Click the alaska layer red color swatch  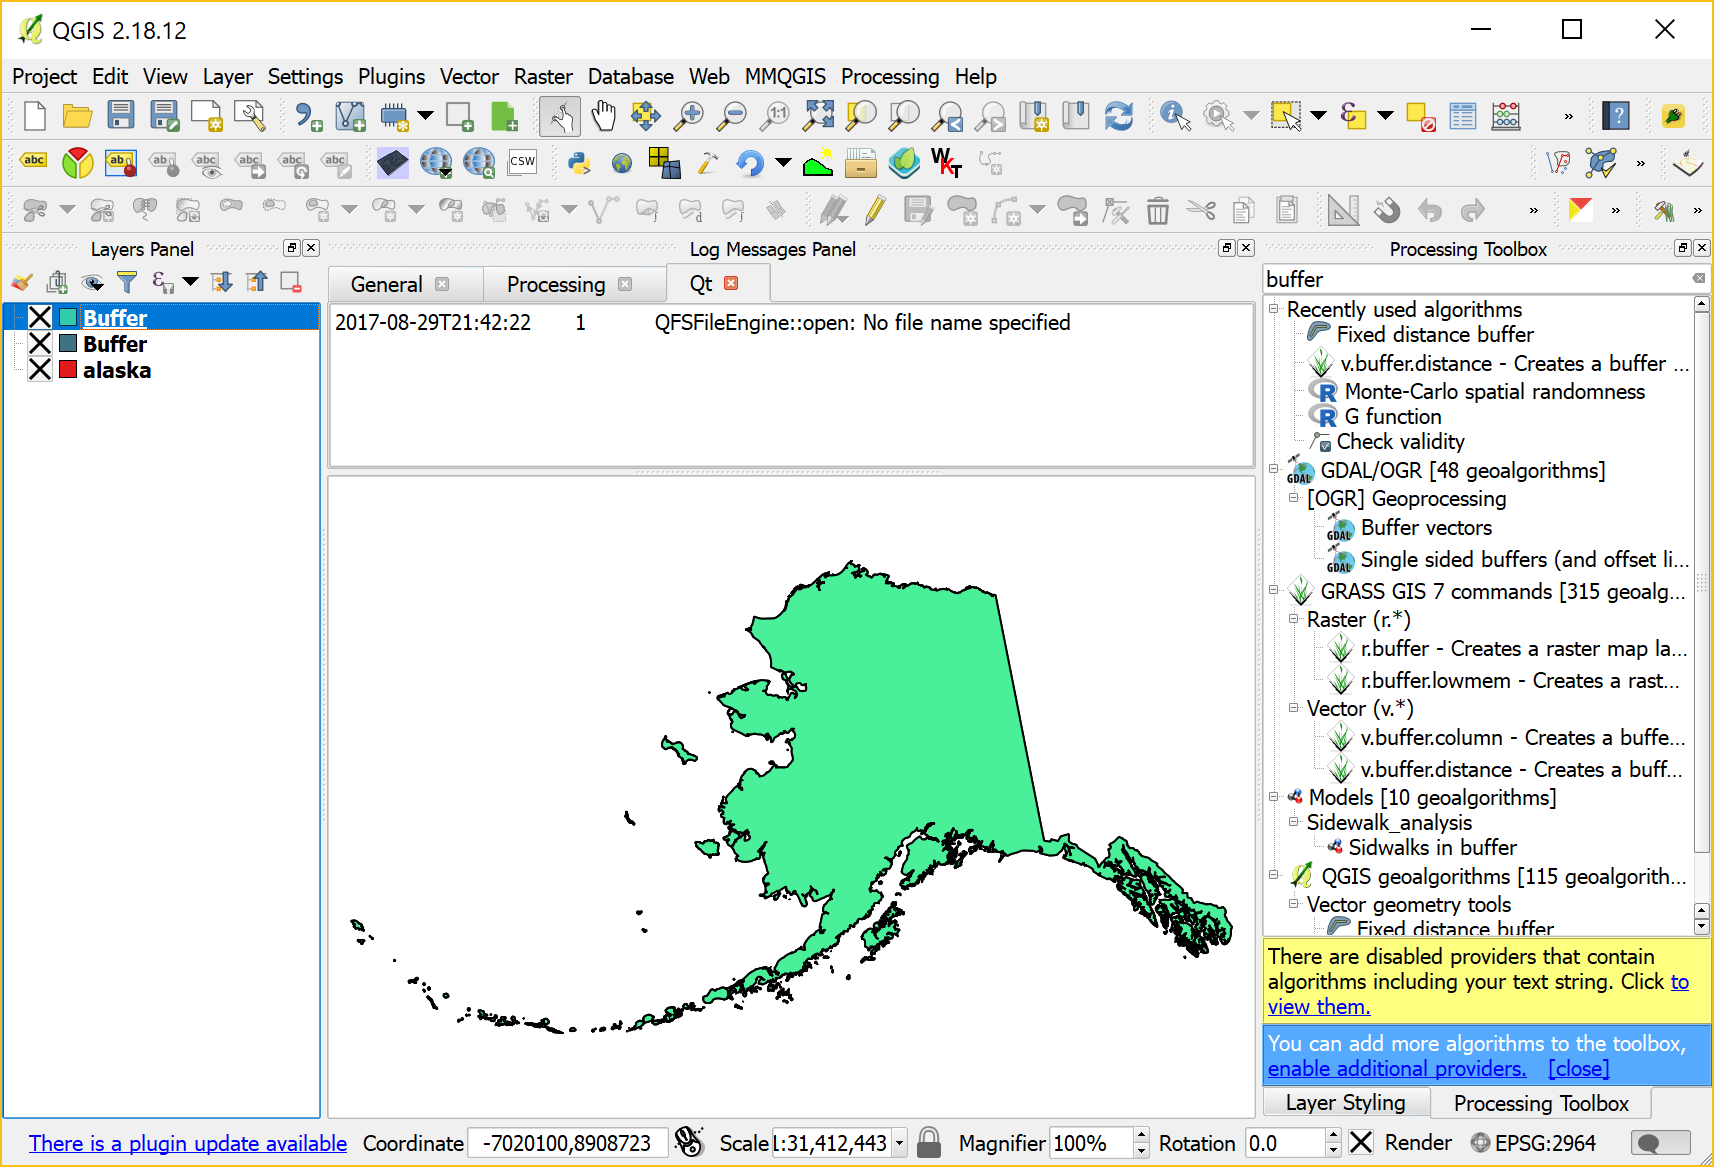point(68,370)
